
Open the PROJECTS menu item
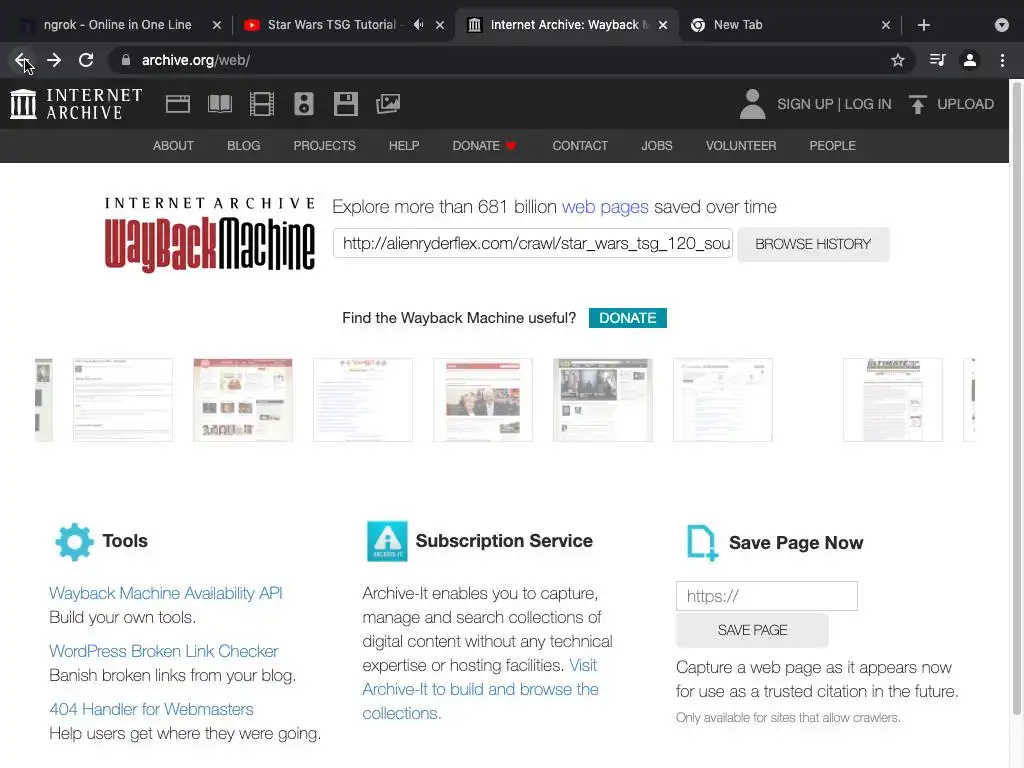point(325,146)
